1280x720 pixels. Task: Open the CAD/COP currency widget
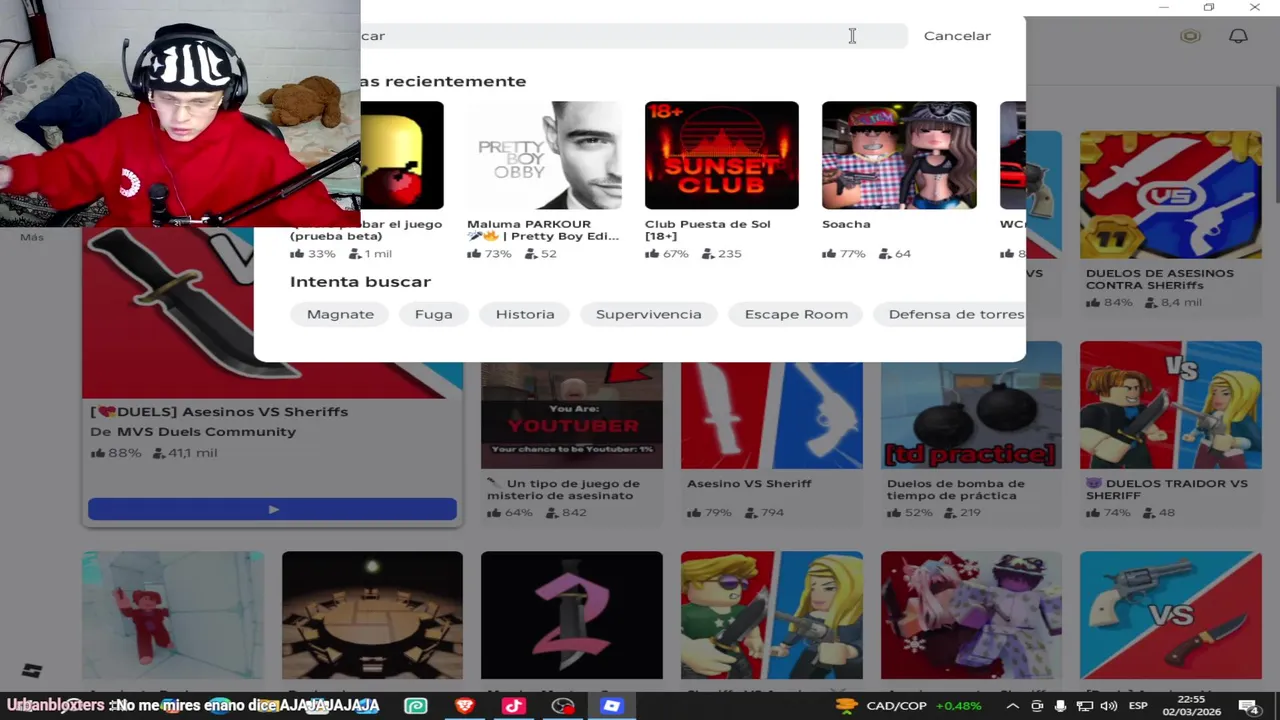click(909, 706)
